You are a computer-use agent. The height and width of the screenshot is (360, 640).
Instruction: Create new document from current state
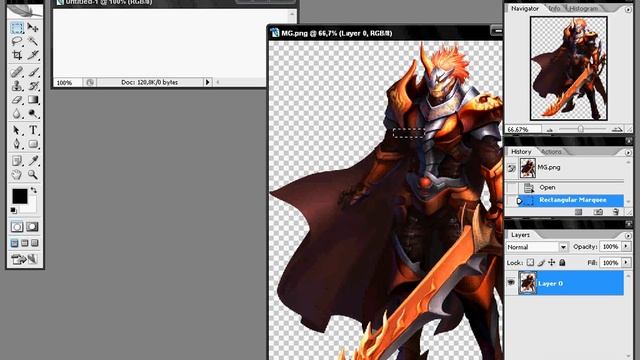pyautogui.click(x=578, y=212)
